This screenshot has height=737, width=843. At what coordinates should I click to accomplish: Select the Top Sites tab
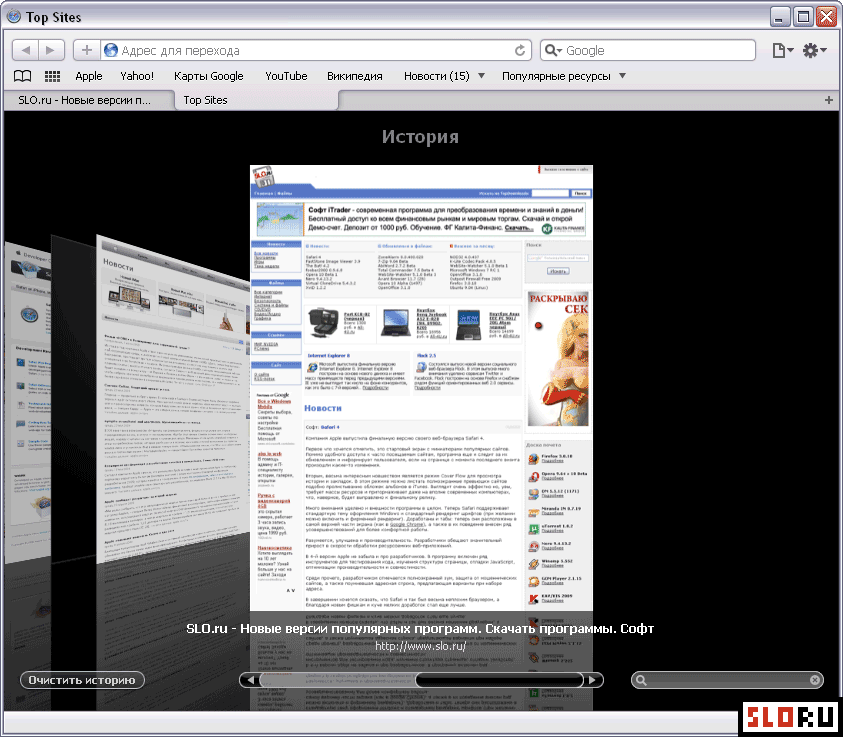(257, 100)
